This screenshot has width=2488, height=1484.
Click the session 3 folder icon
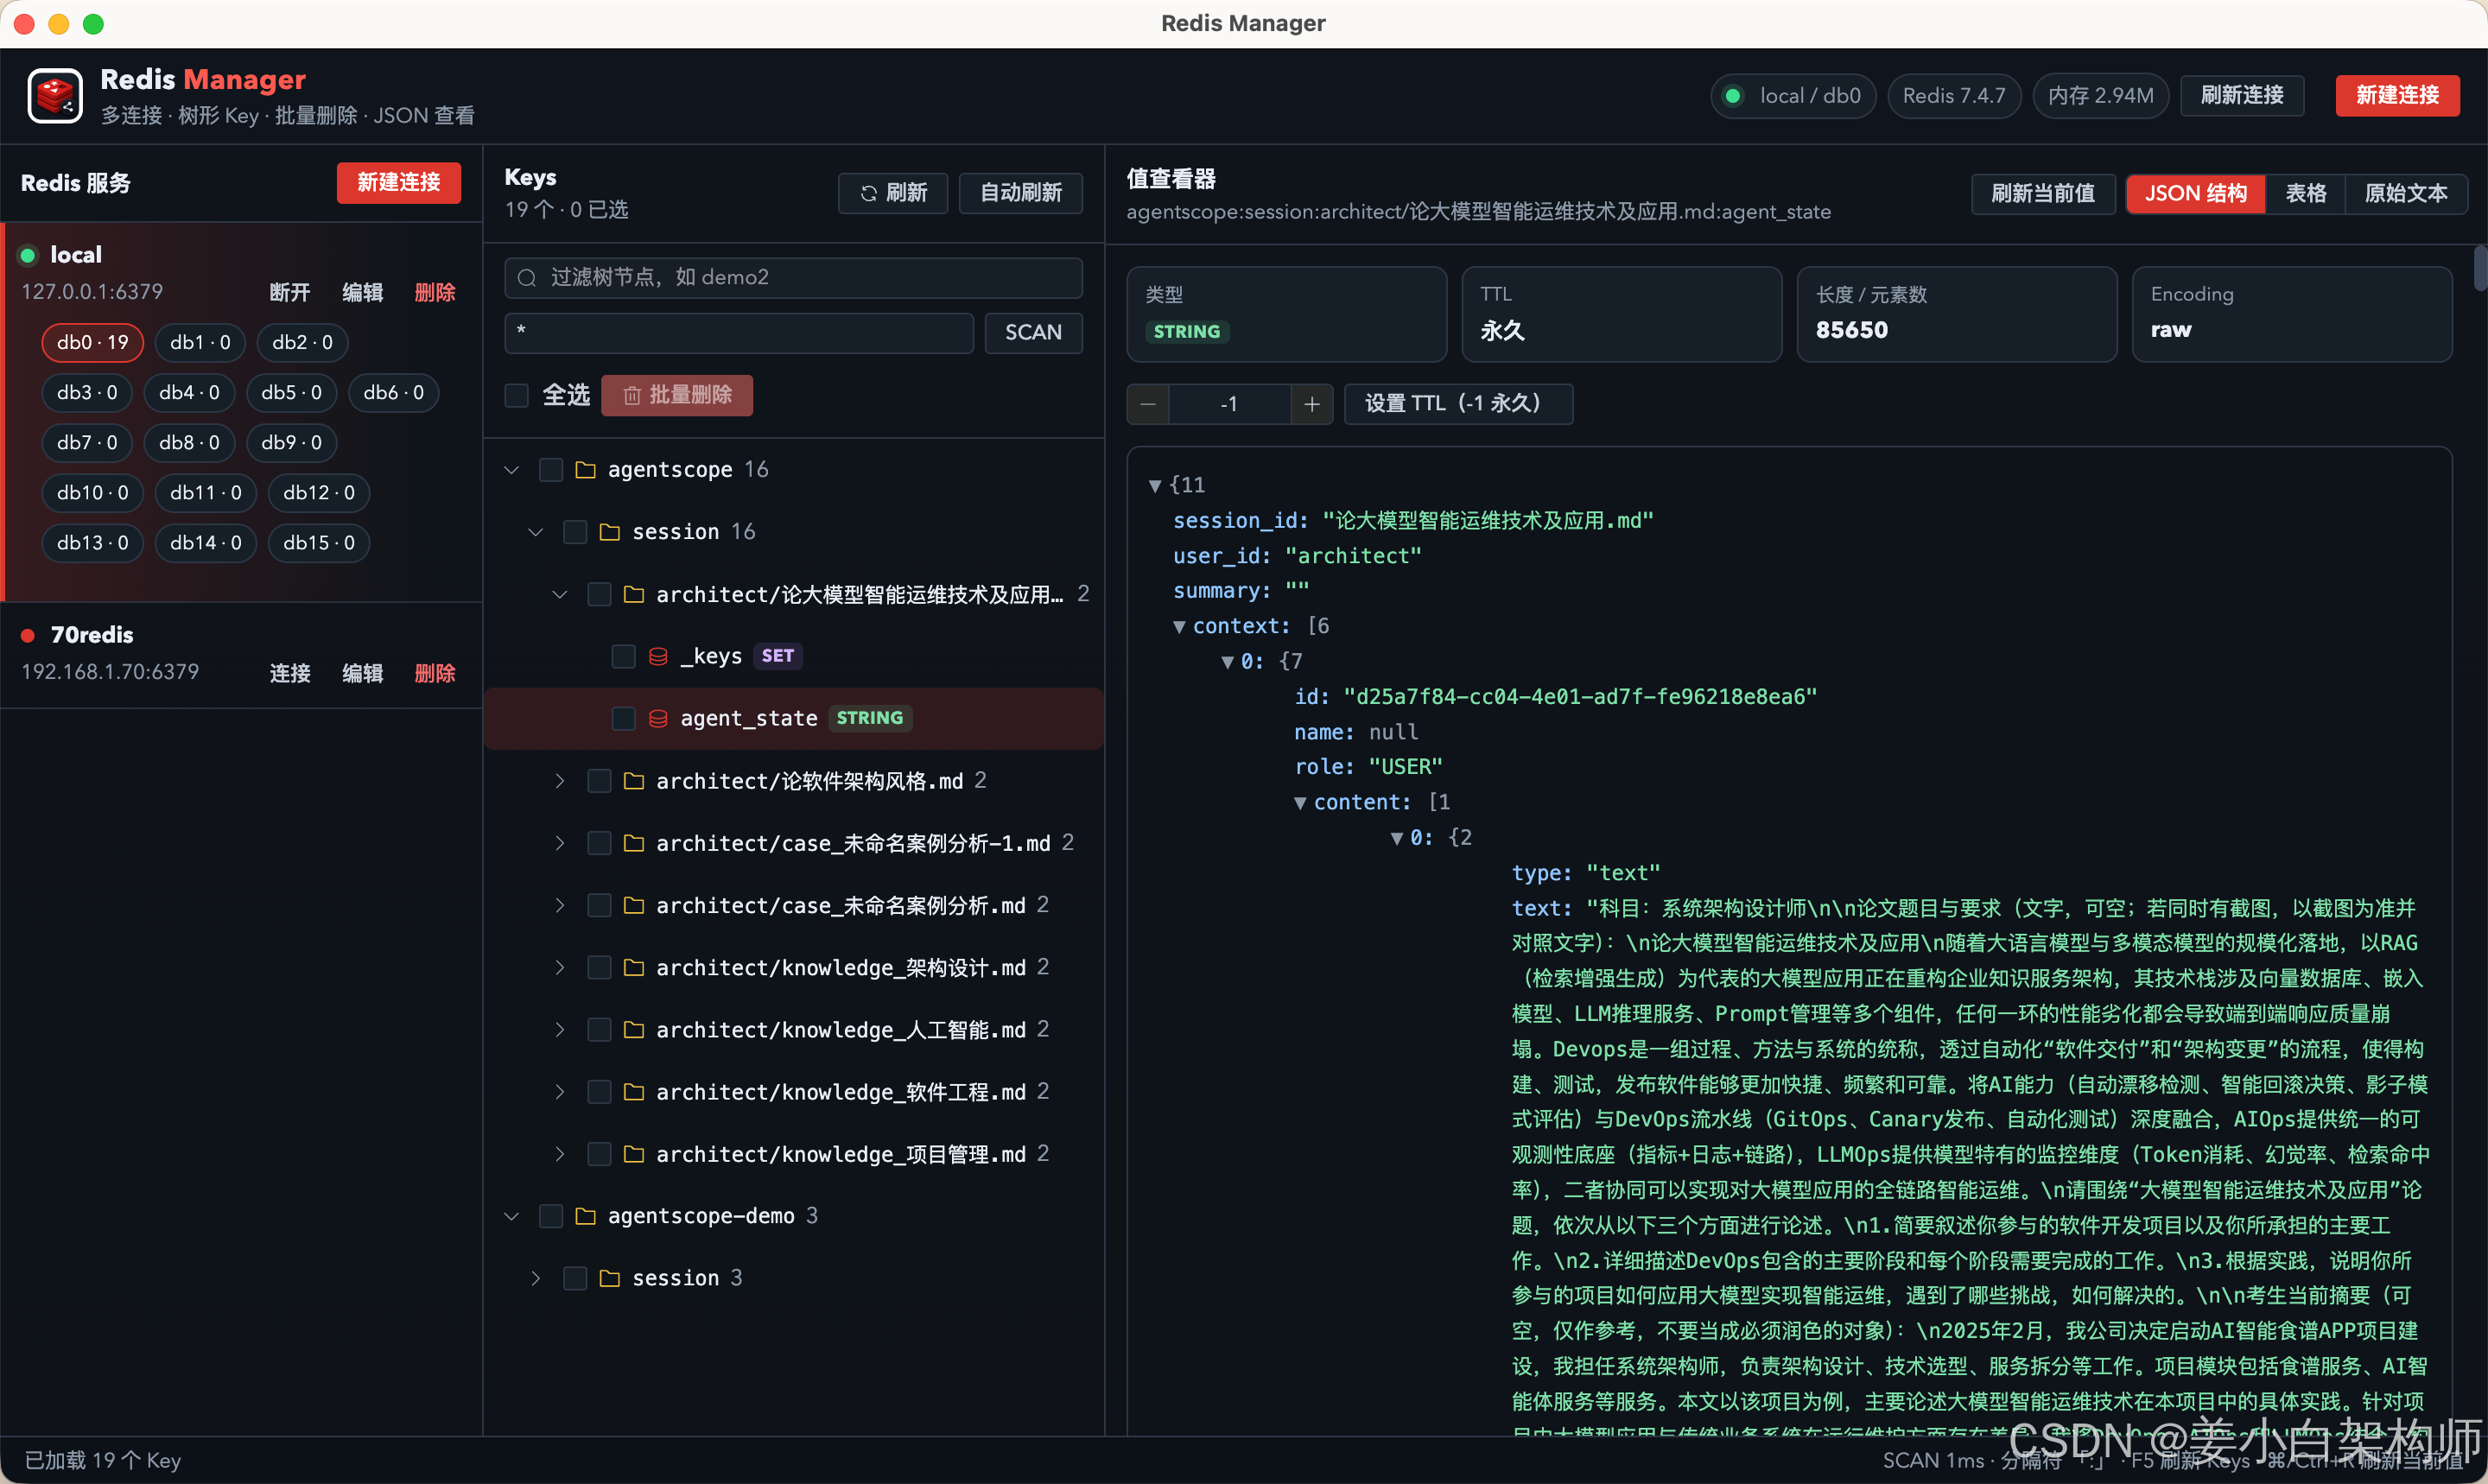pos(610,1278)
